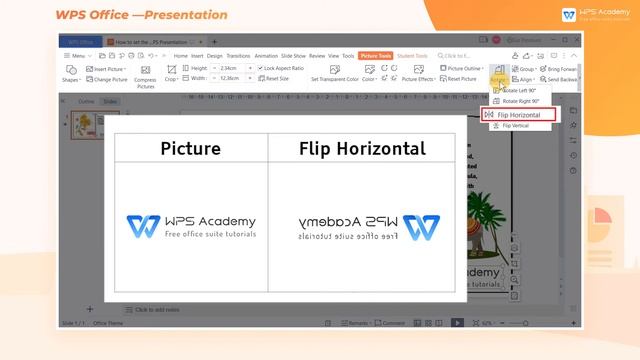This screenshot has width=640, height=360.
Task: Choose Rotate Right 90° from the menu
Action: point(516,101)
